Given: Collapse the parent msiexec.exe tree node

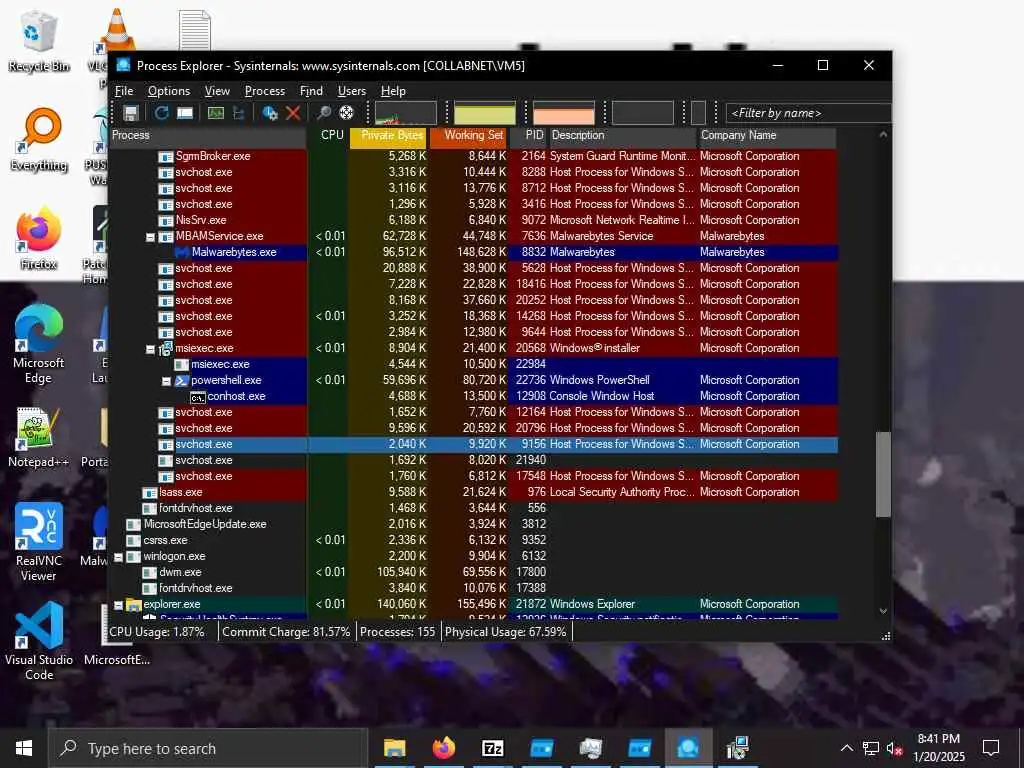Looking at the screenshot, I should (x=150, y=349).
